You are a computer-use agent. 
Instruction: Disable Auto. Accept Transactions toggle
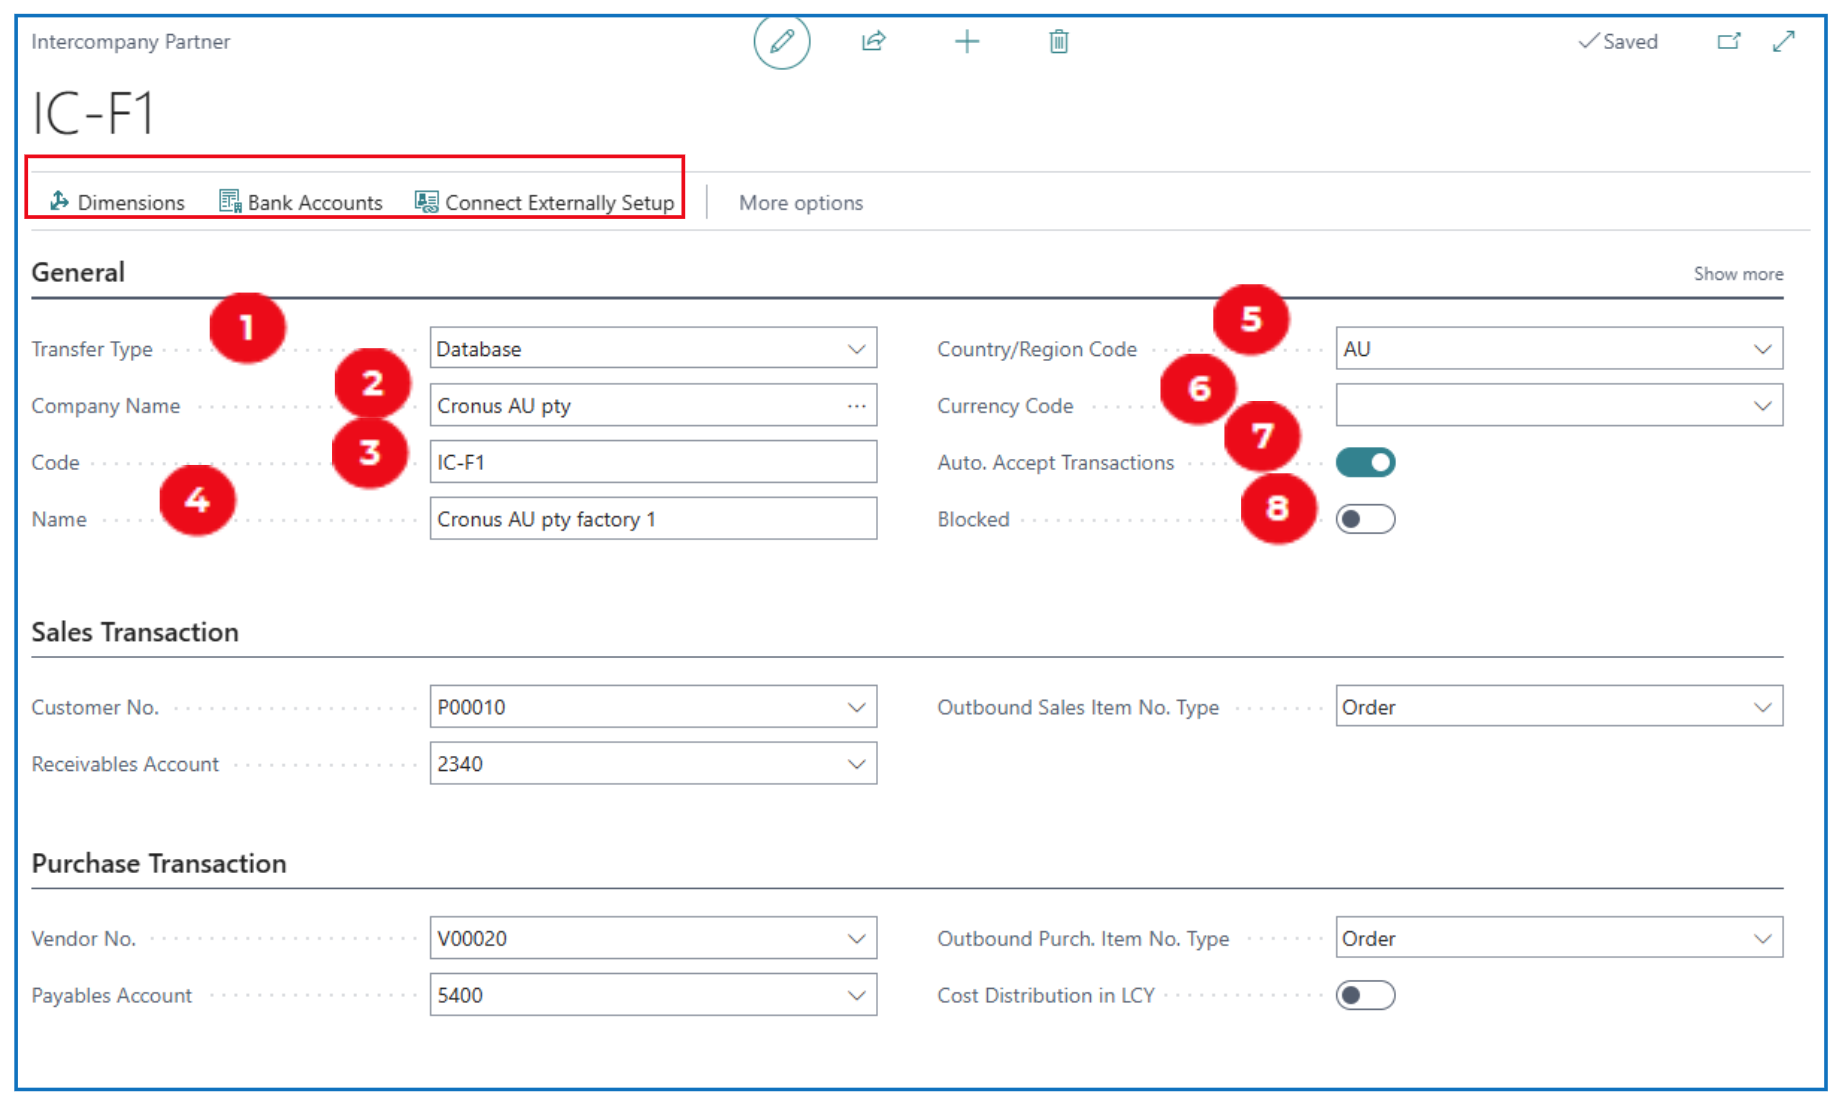(1365, 463)
